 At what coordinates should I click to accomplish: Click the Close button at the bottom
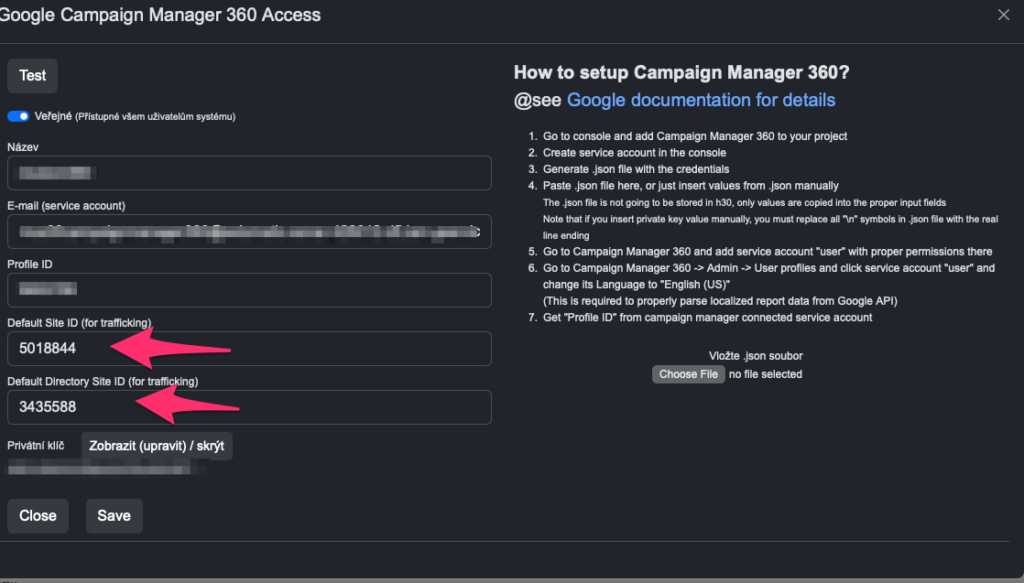38,516
